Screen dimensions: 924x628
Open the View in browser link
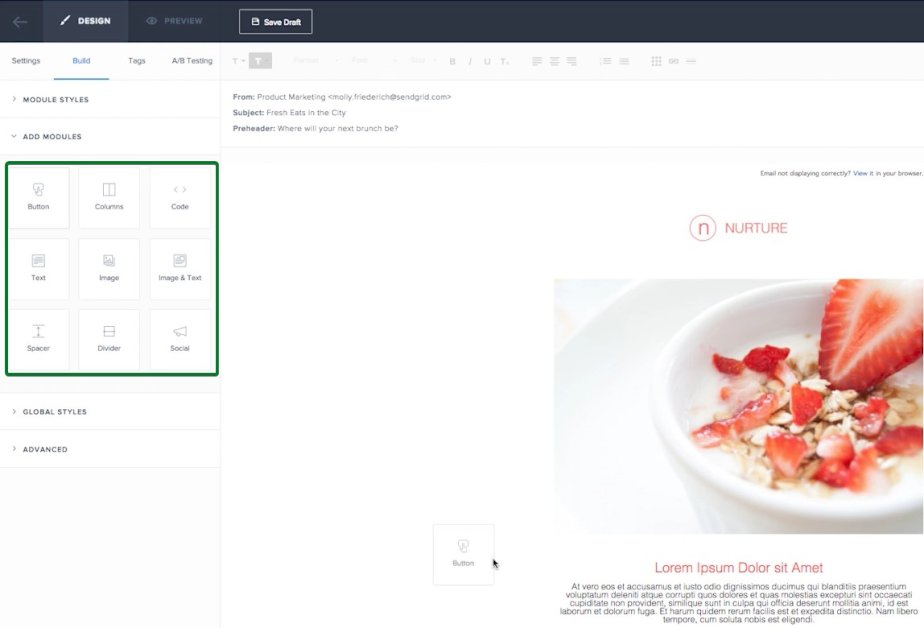click(x=860, y=173)
